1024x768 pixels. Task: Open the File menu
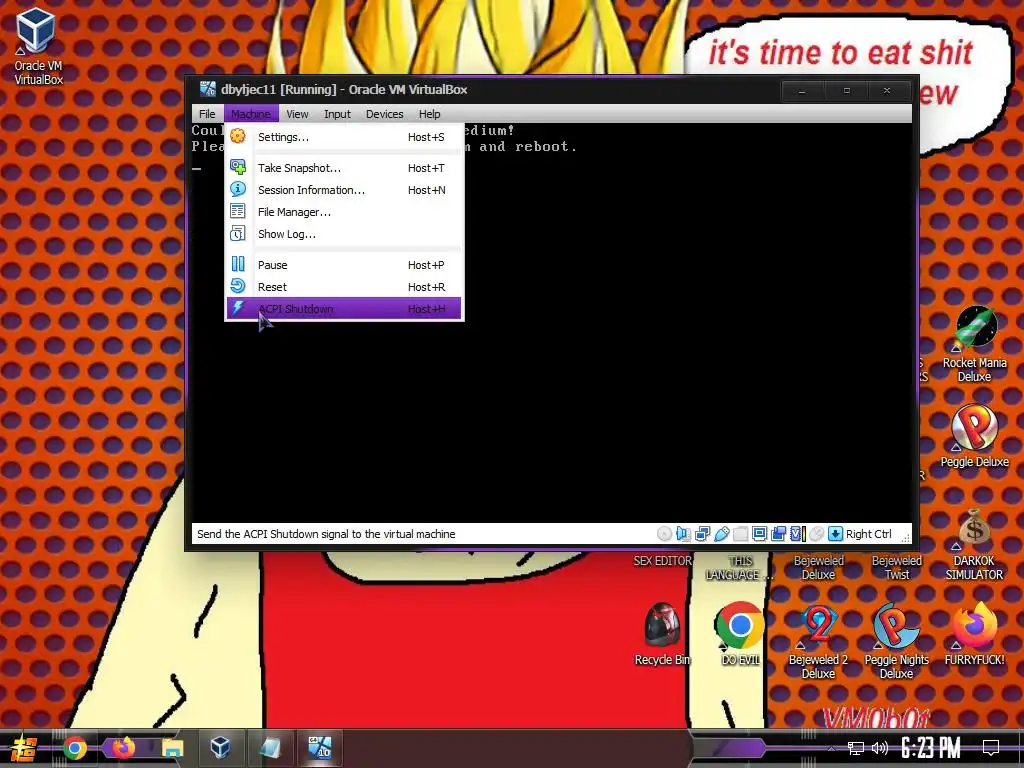tap(207, 114)
